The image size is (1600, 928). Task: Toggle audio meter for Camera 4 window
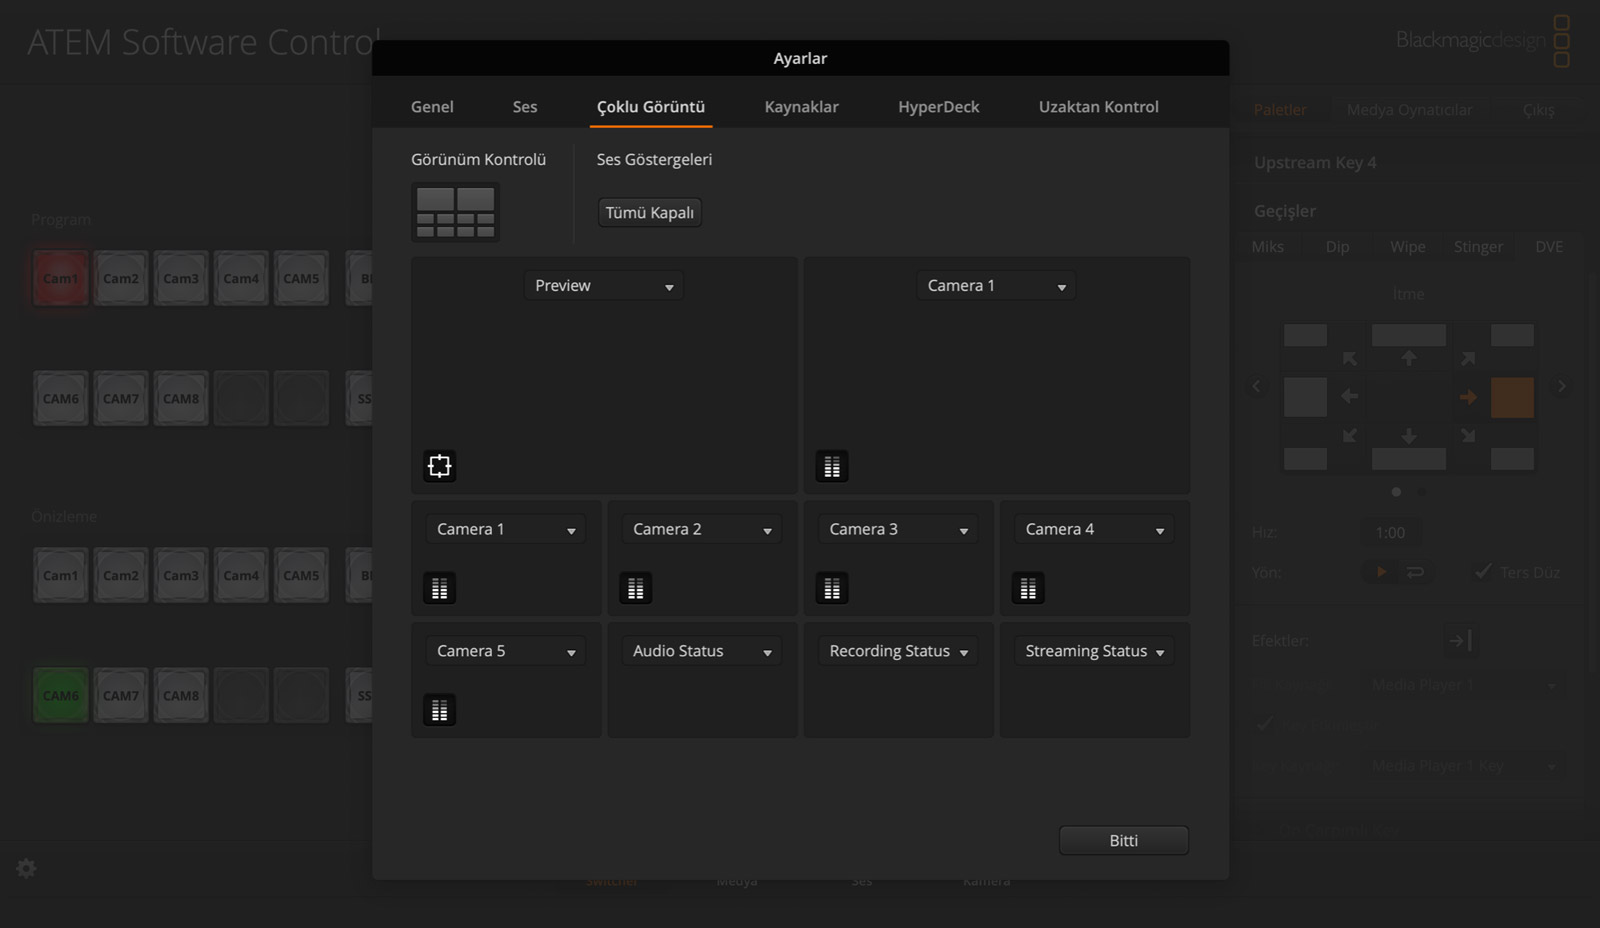point(1028,589)
